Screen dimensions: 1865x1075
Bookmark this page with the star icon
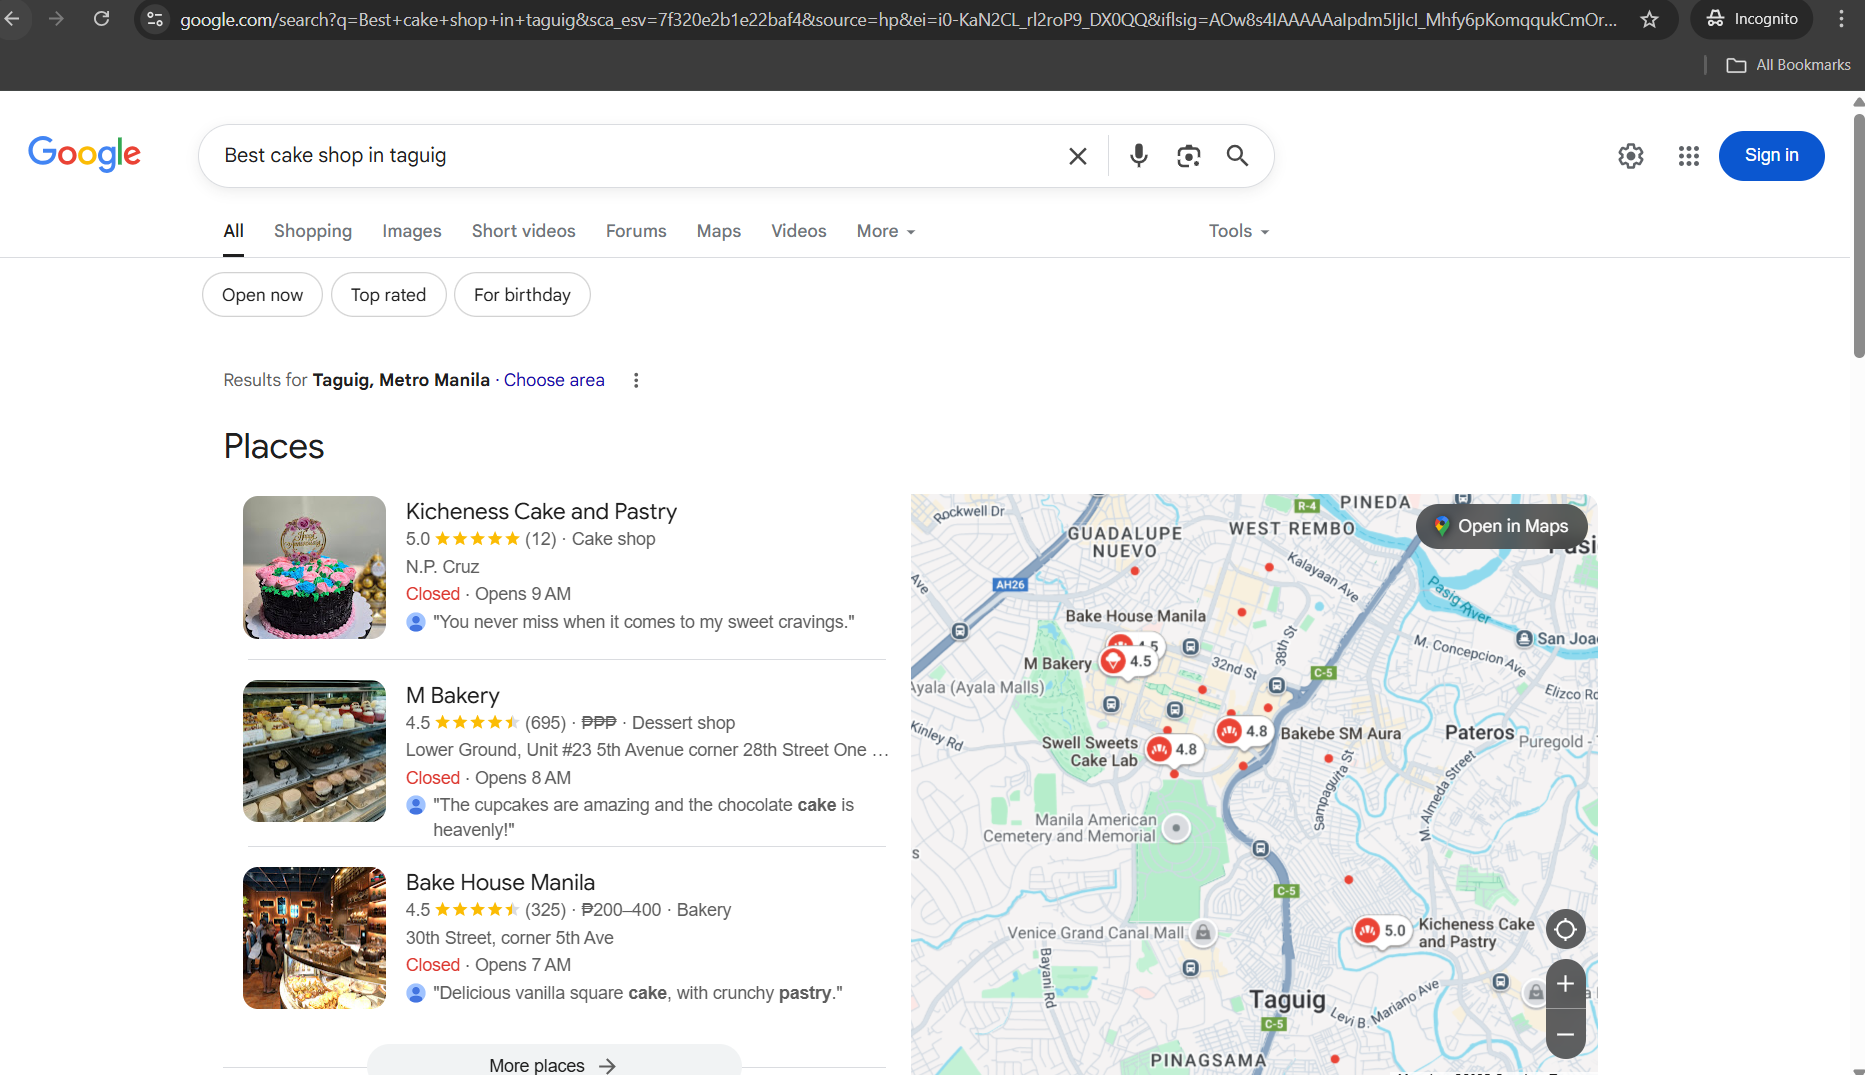(1650, 19)
